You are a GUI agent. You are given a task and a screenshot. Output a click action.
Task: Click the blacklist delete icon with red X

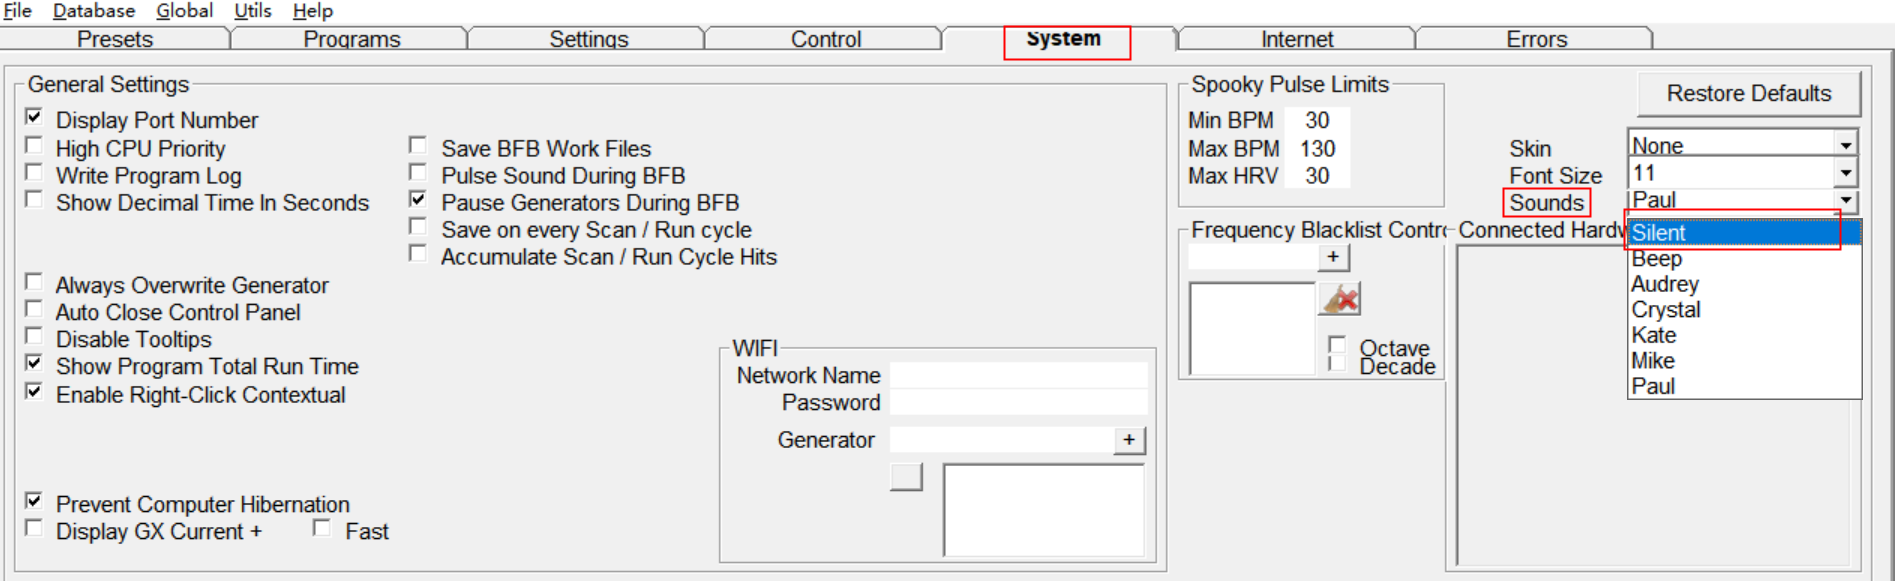(x=1340, y=299)
